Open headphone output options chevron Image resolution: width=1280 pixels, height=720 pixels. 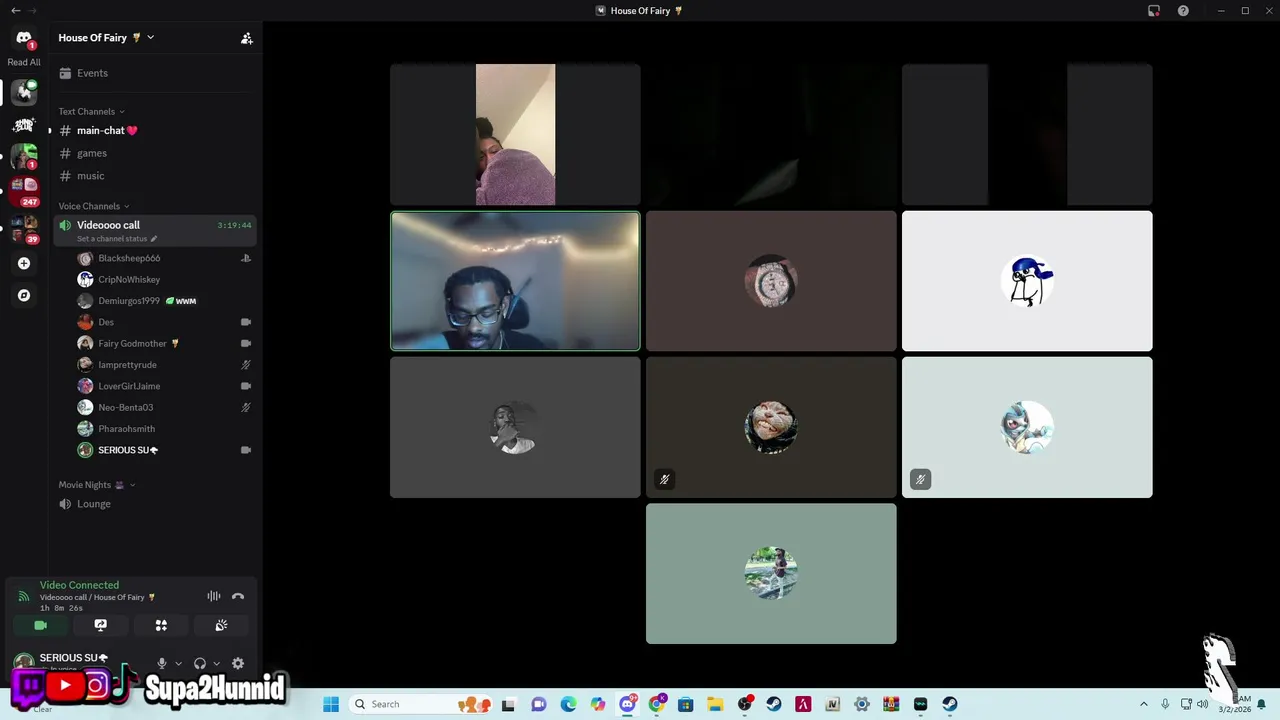[x=216, y=663]
